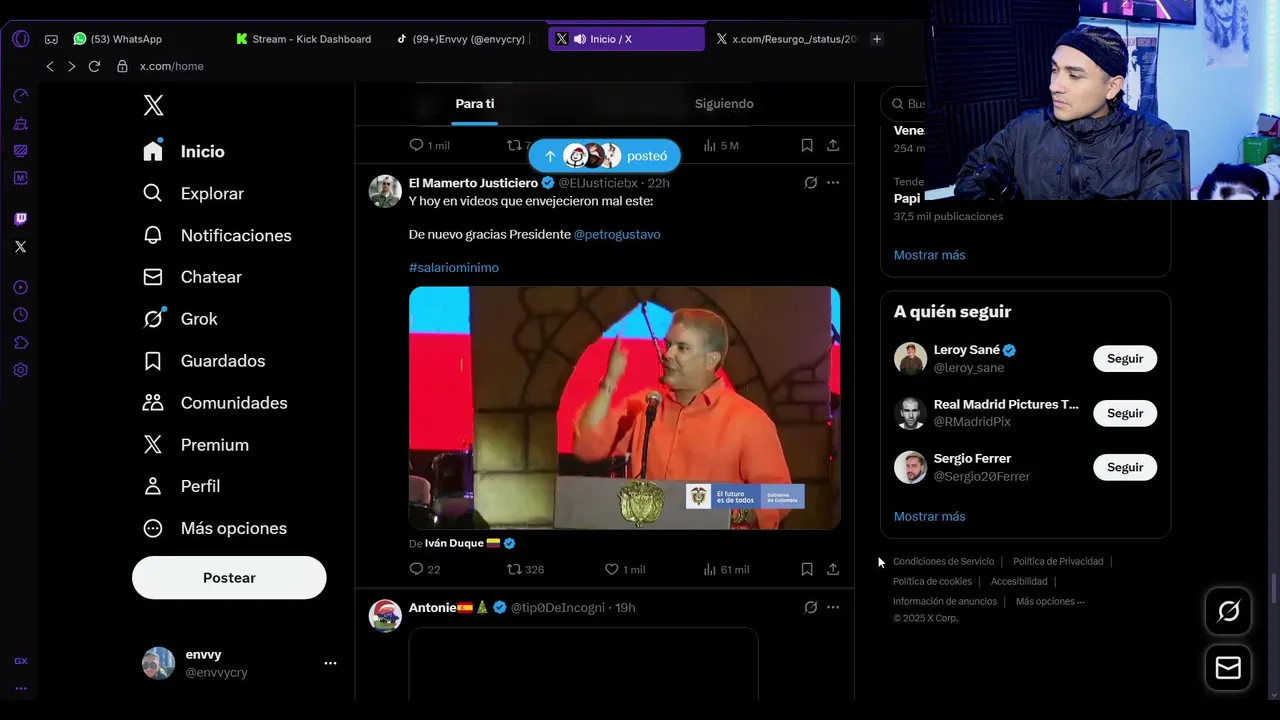
Task: Open Accesibilidad link
Action: tap(1019, 582)
